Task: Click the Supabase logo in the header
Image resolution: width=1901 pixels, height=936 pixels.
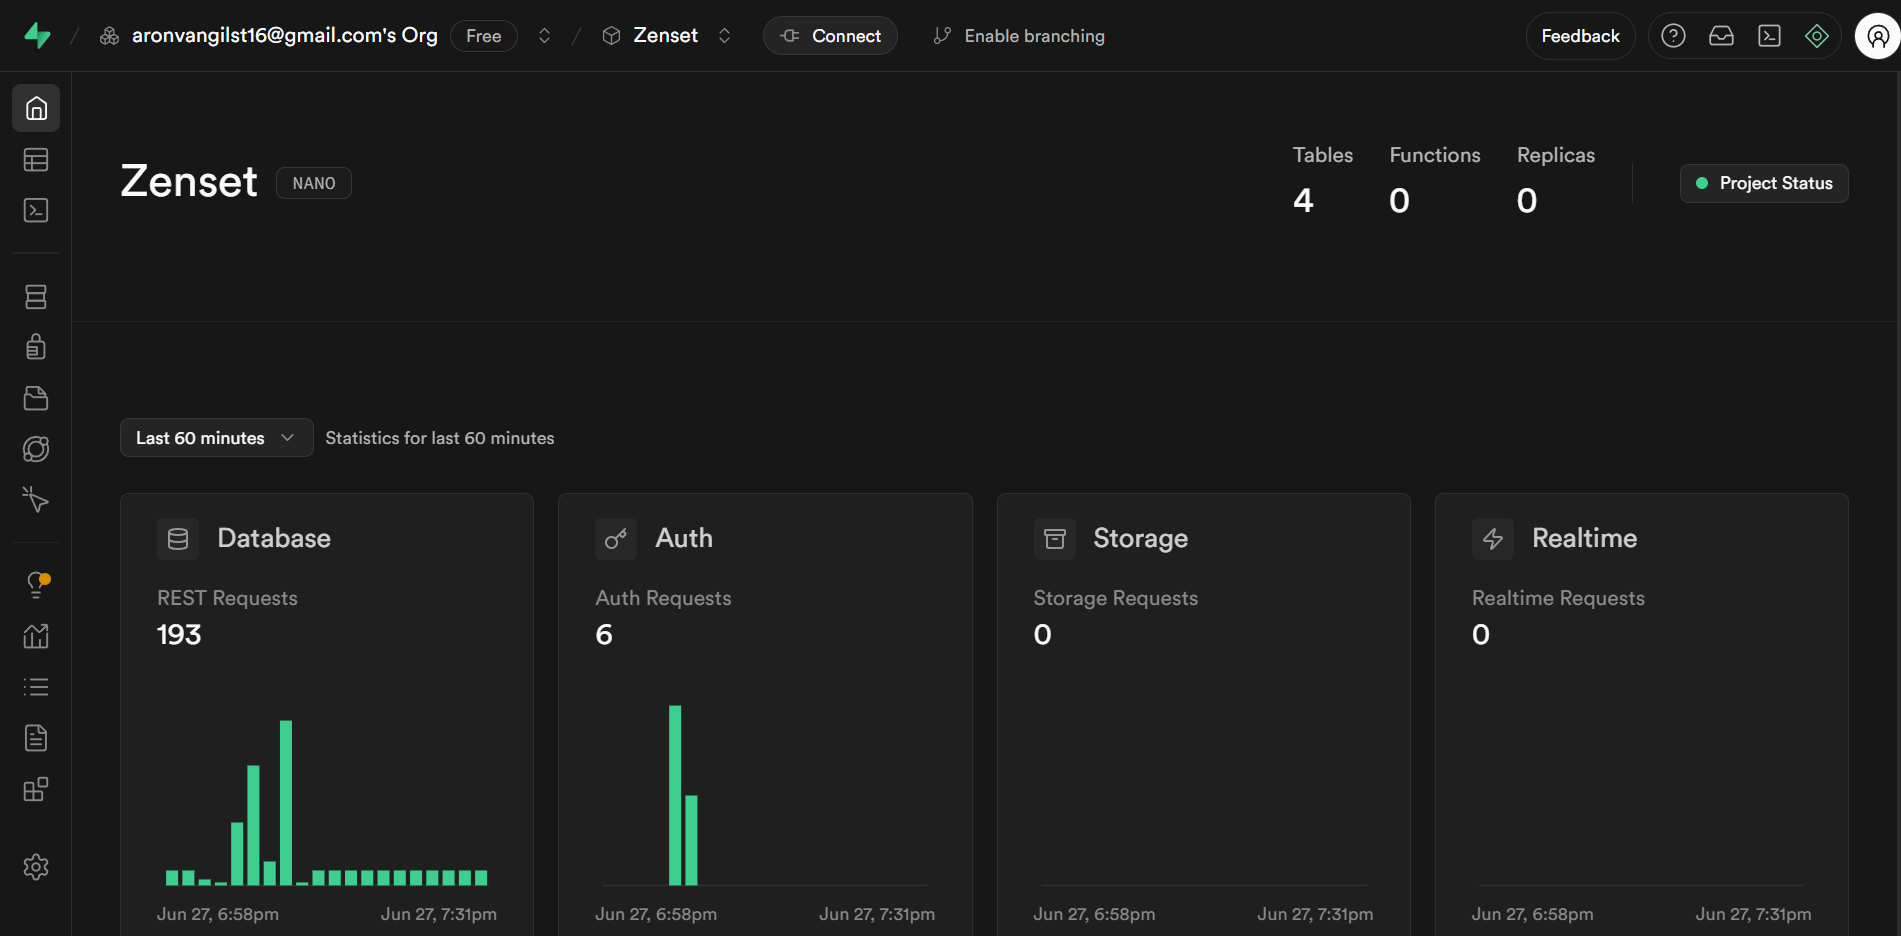Action: (x=37, y=36)
